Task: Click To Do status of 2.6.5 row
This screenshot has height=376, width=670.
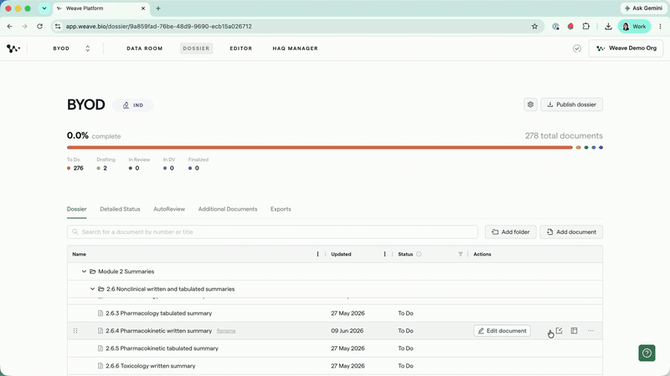Action: (x=406, y=348)
